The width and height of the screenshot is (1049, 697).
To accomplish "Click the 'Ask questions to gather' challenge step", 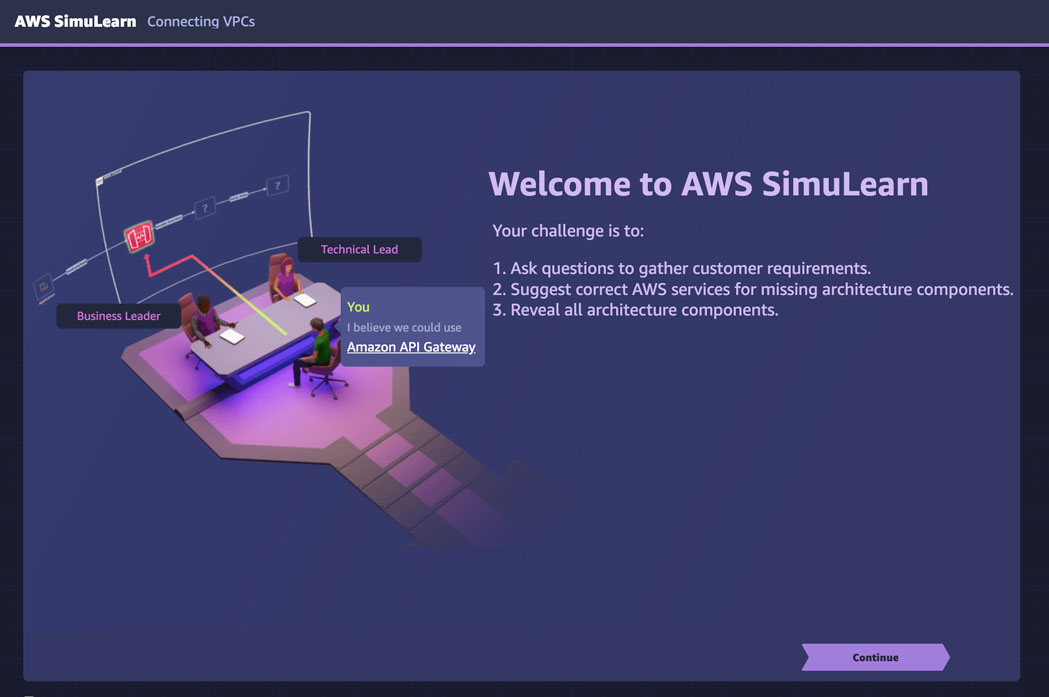I will coord(681,268).
